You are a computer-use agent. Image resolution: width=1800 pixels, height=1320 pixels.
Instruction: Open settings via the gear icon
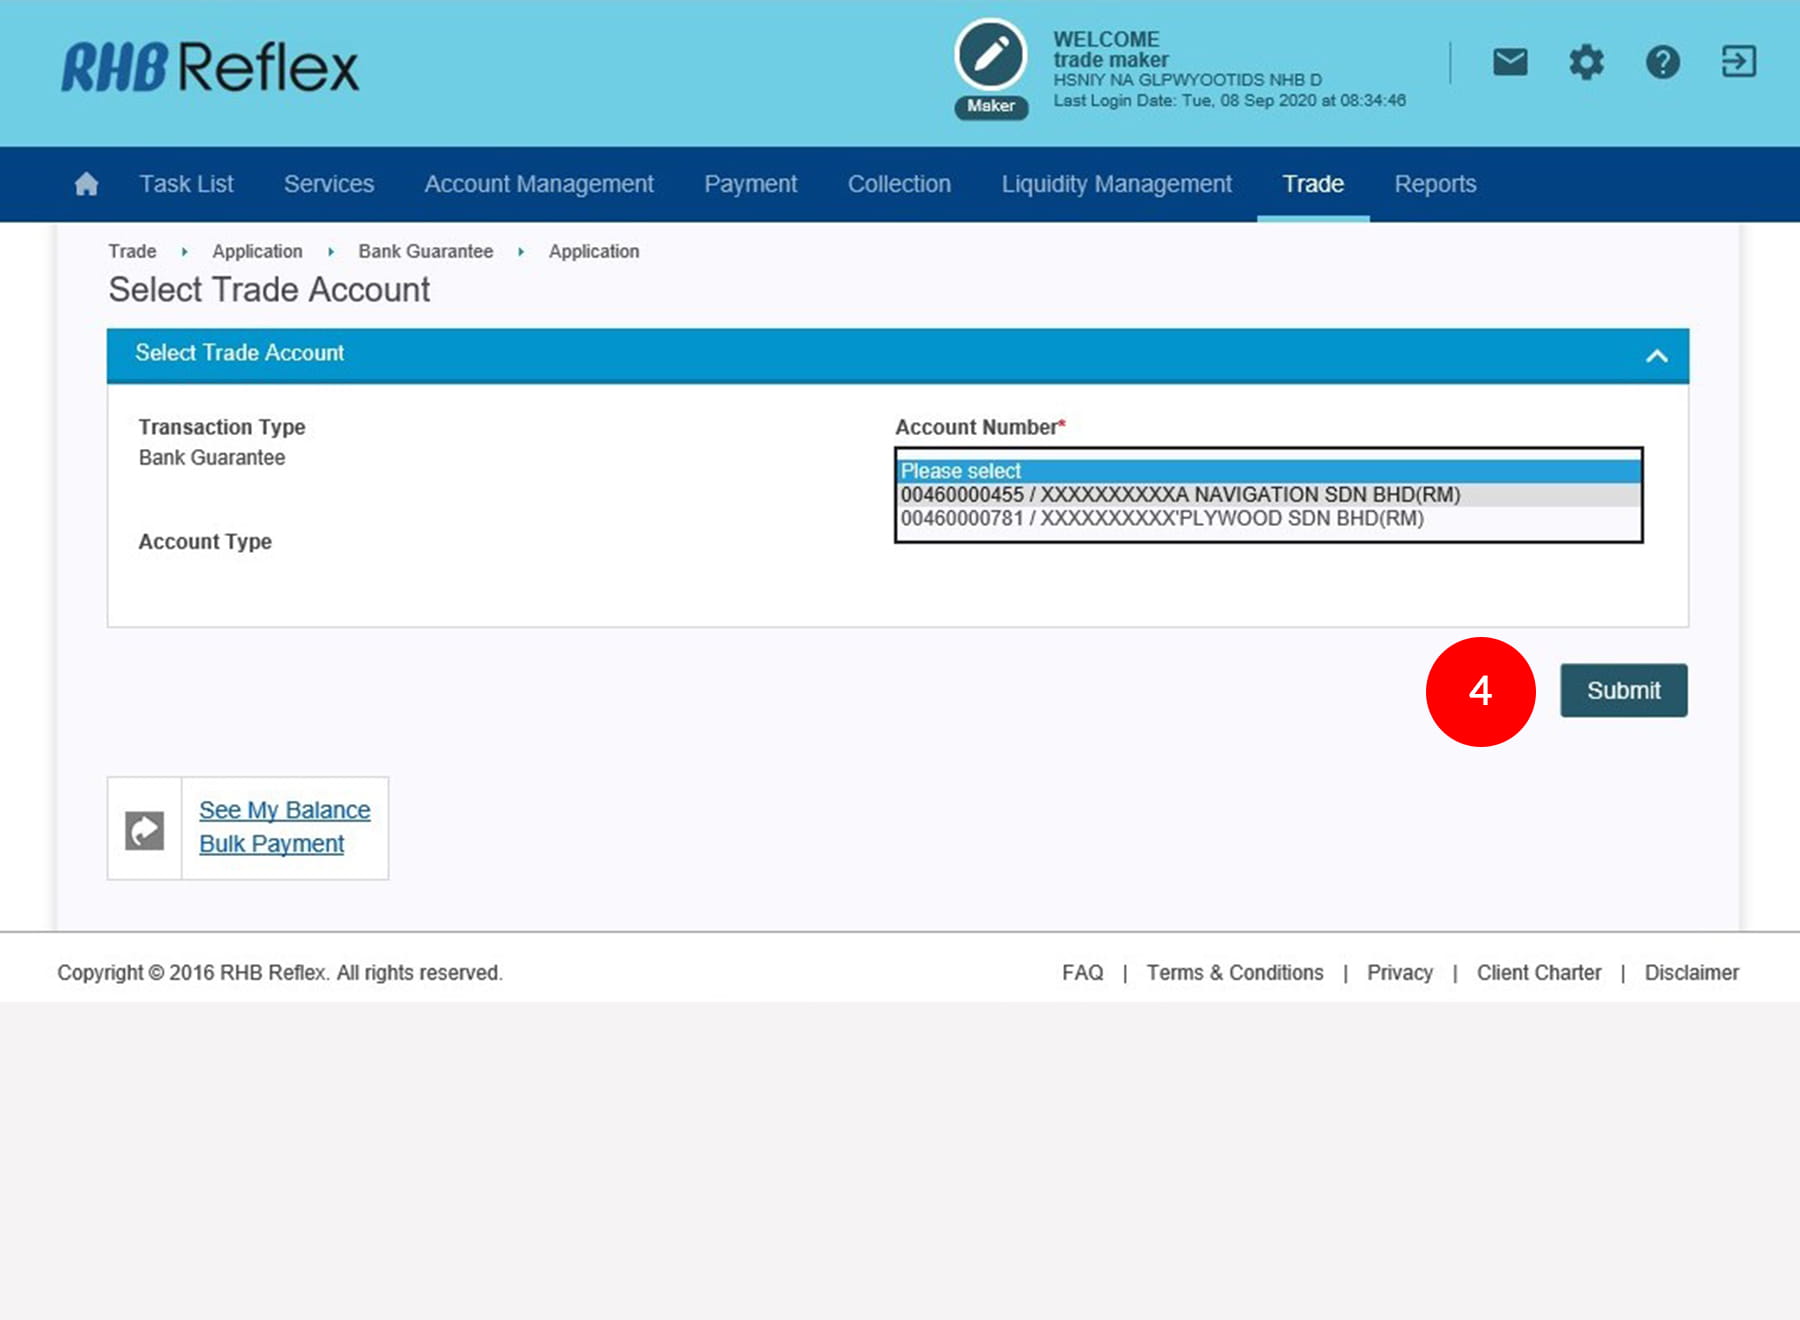coord(1586,62)
